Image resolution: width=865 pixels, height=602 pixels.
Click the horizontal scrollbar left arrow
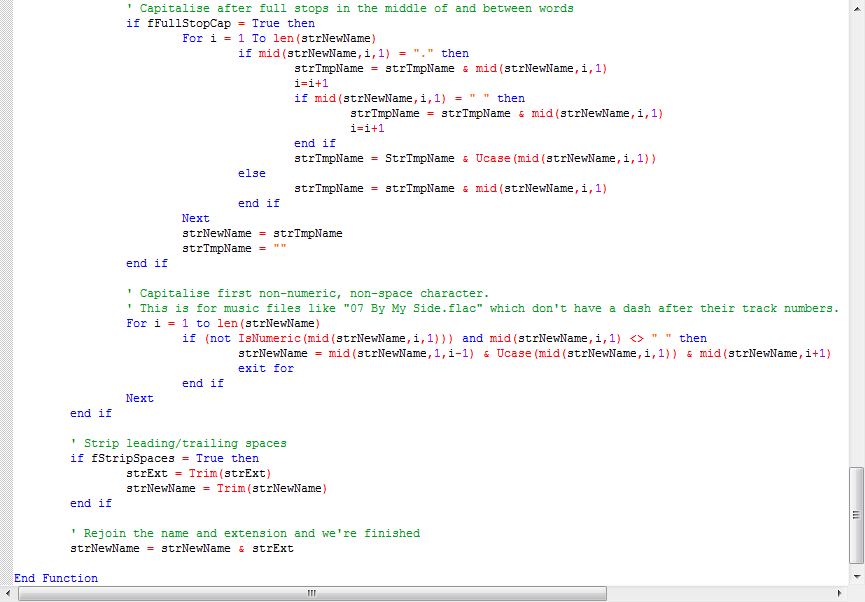click(x=7, y=593)
